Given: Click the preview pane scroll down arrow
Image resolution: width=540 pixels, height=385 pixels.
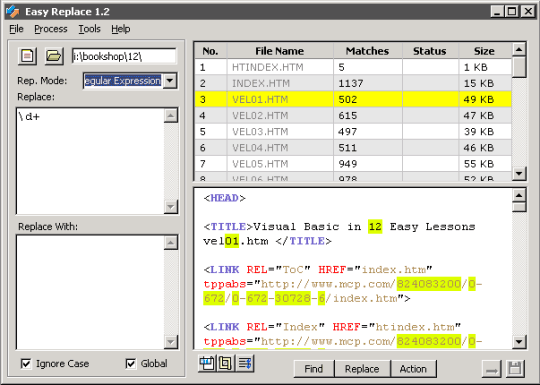Looking at the screenshot, I should (x=519, y=342).
